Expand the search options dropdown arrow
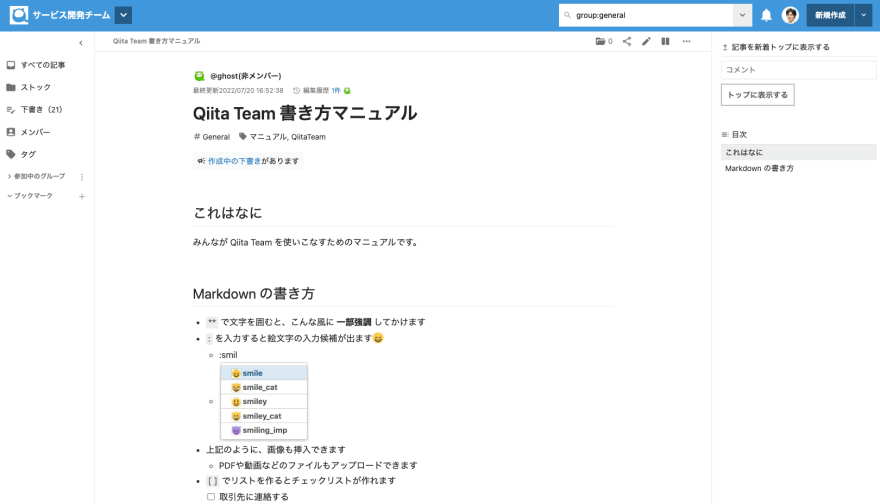 pyautogui.click(x=742, y=15)
